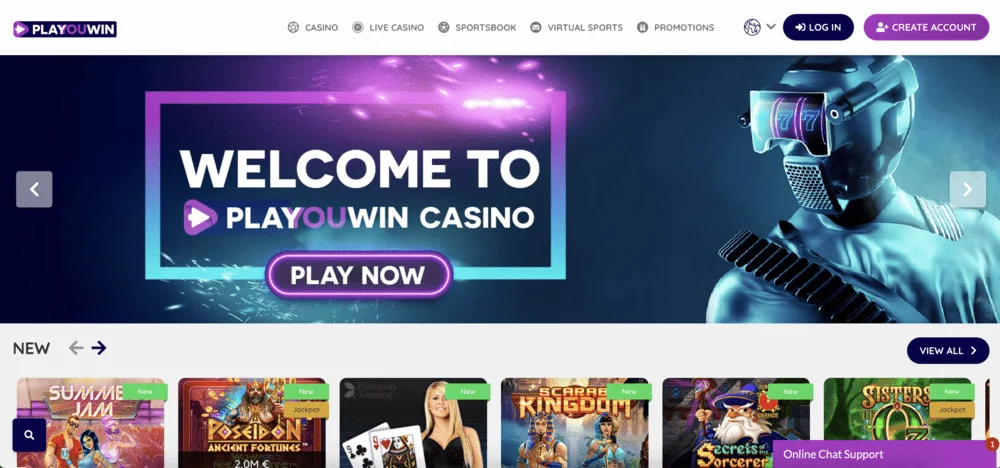This screenshot has width=1000, height=468.
Task: Expand the language dropdown chevron
Action: tap(770, 27)
